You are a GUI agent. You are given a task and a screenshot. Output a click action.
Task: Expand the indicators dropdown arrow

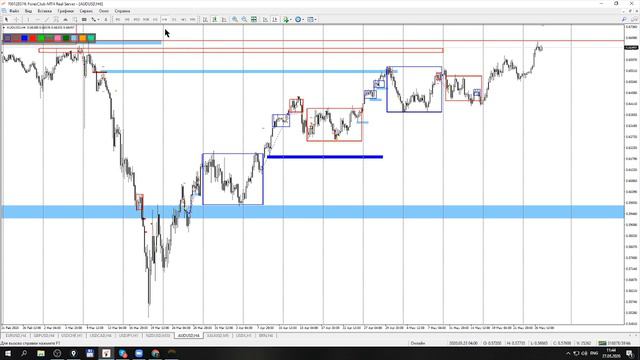[x=291, y=19]
